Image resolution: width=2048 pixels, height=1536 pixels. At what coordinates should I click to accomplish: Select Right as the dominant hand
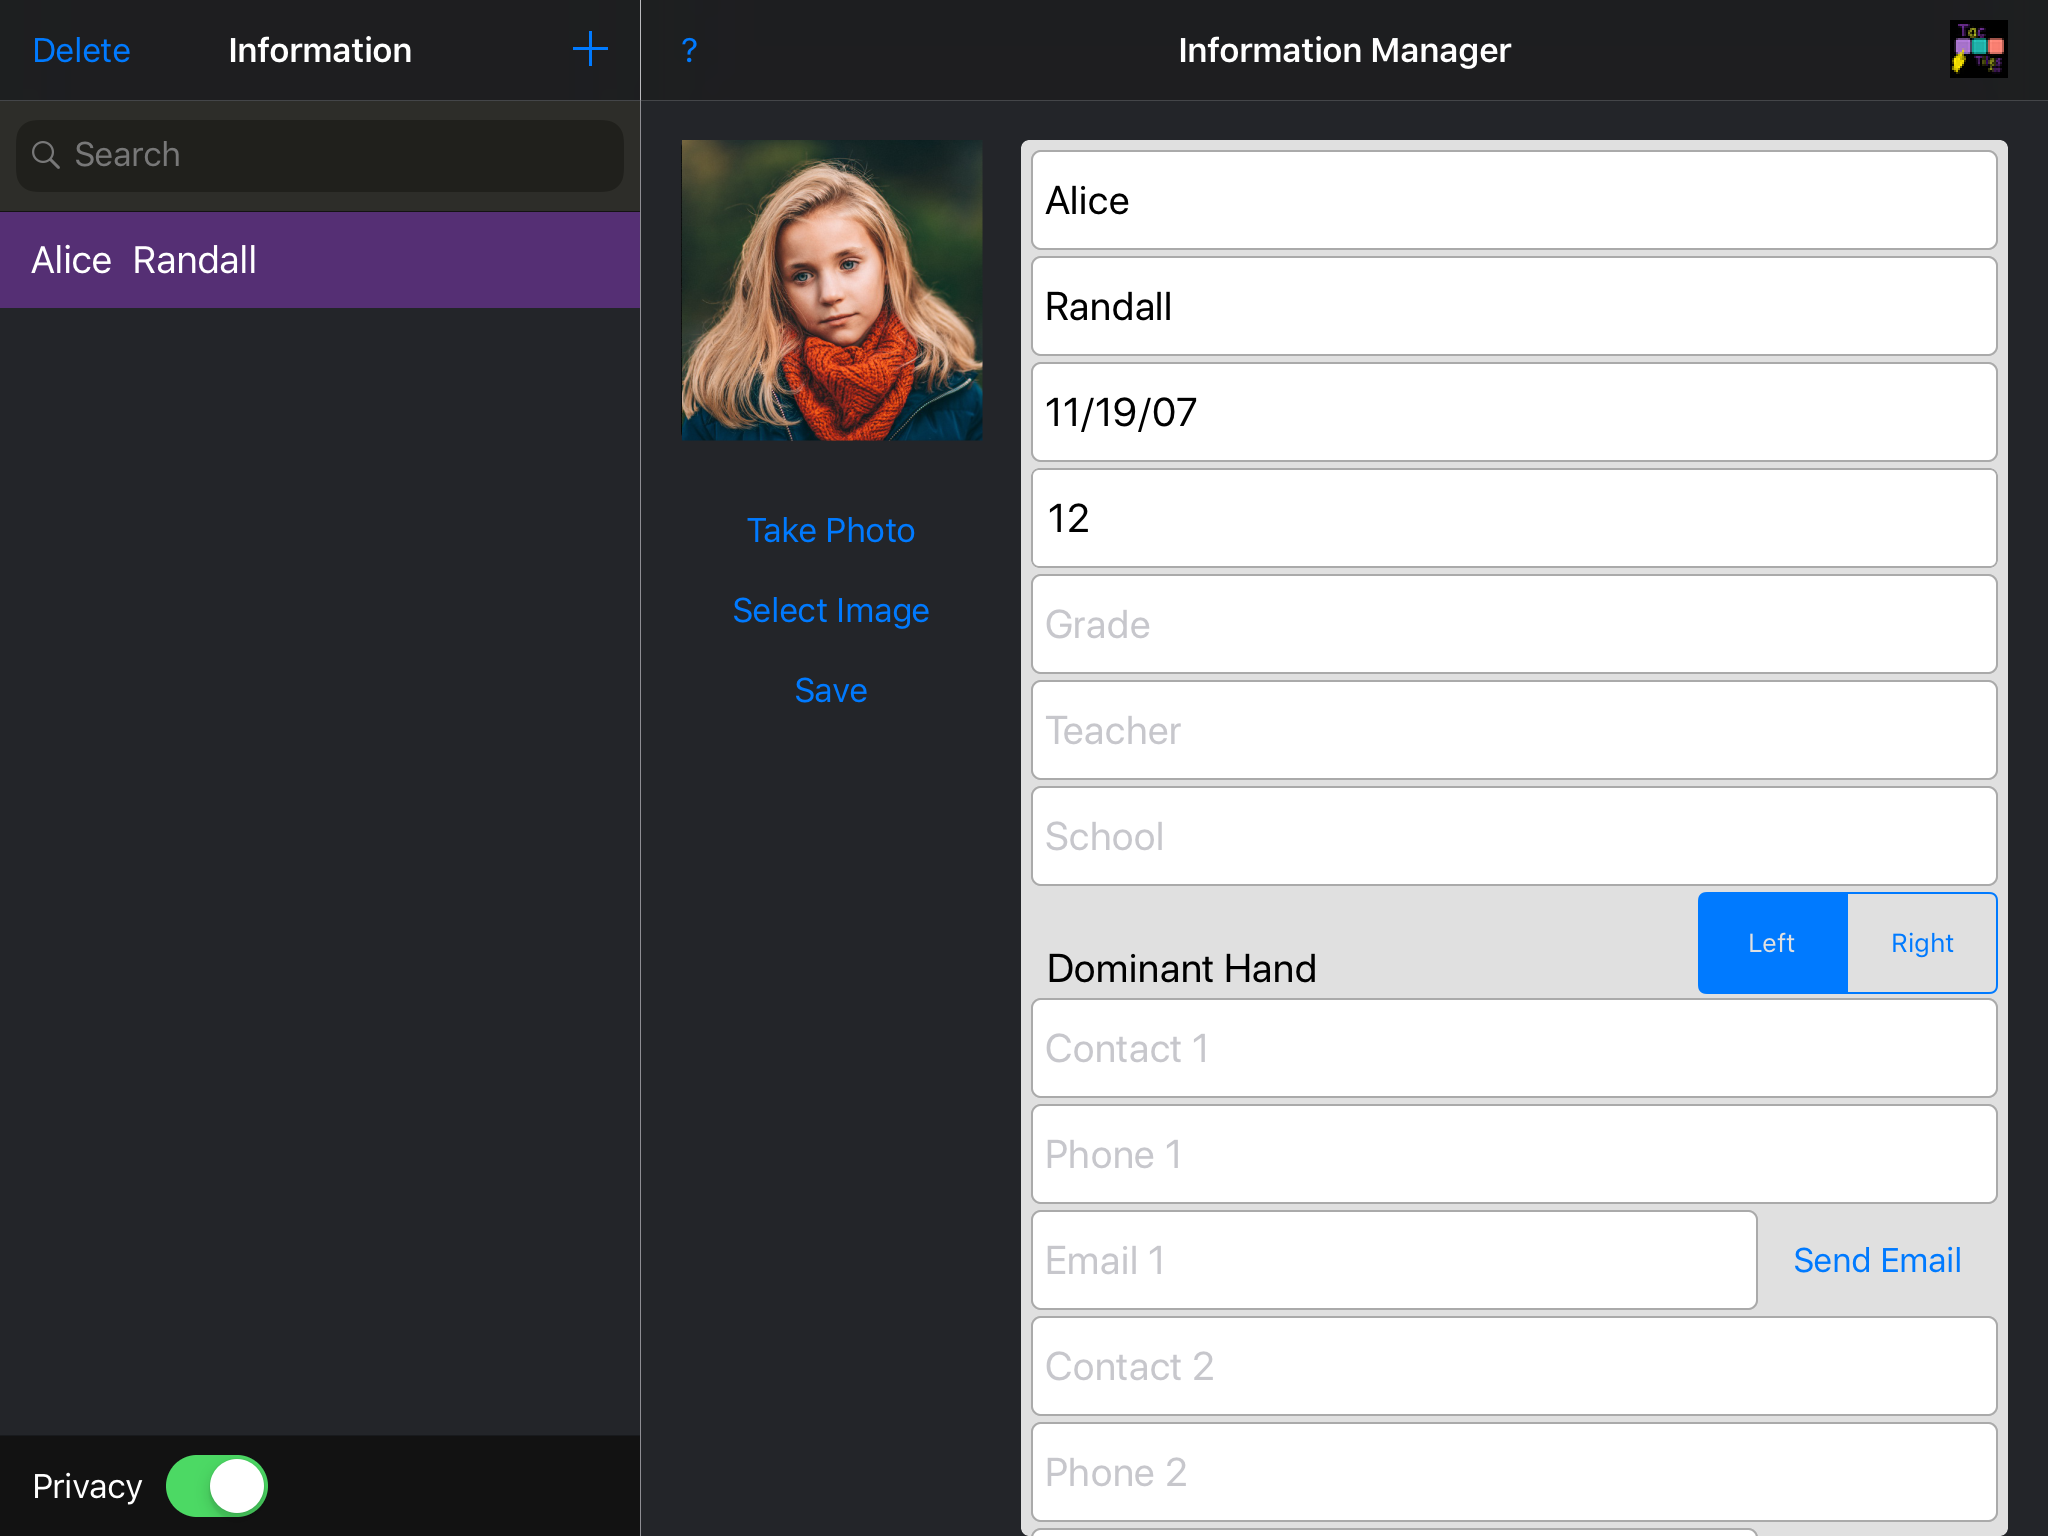click(x=1921, y=943)
